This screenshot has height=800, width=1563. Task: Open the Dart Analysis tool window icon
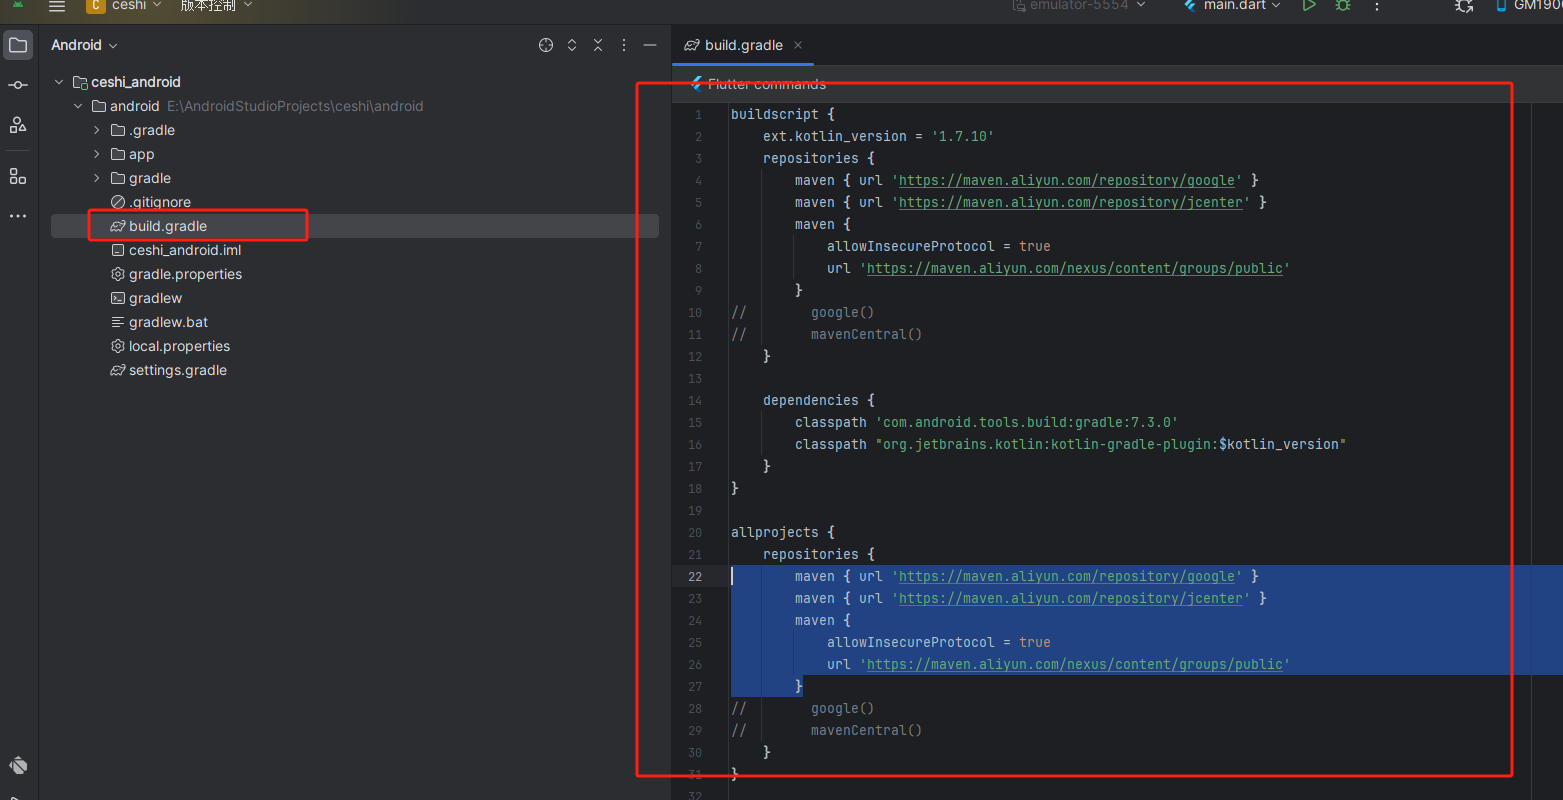click(x=18, y=766)
